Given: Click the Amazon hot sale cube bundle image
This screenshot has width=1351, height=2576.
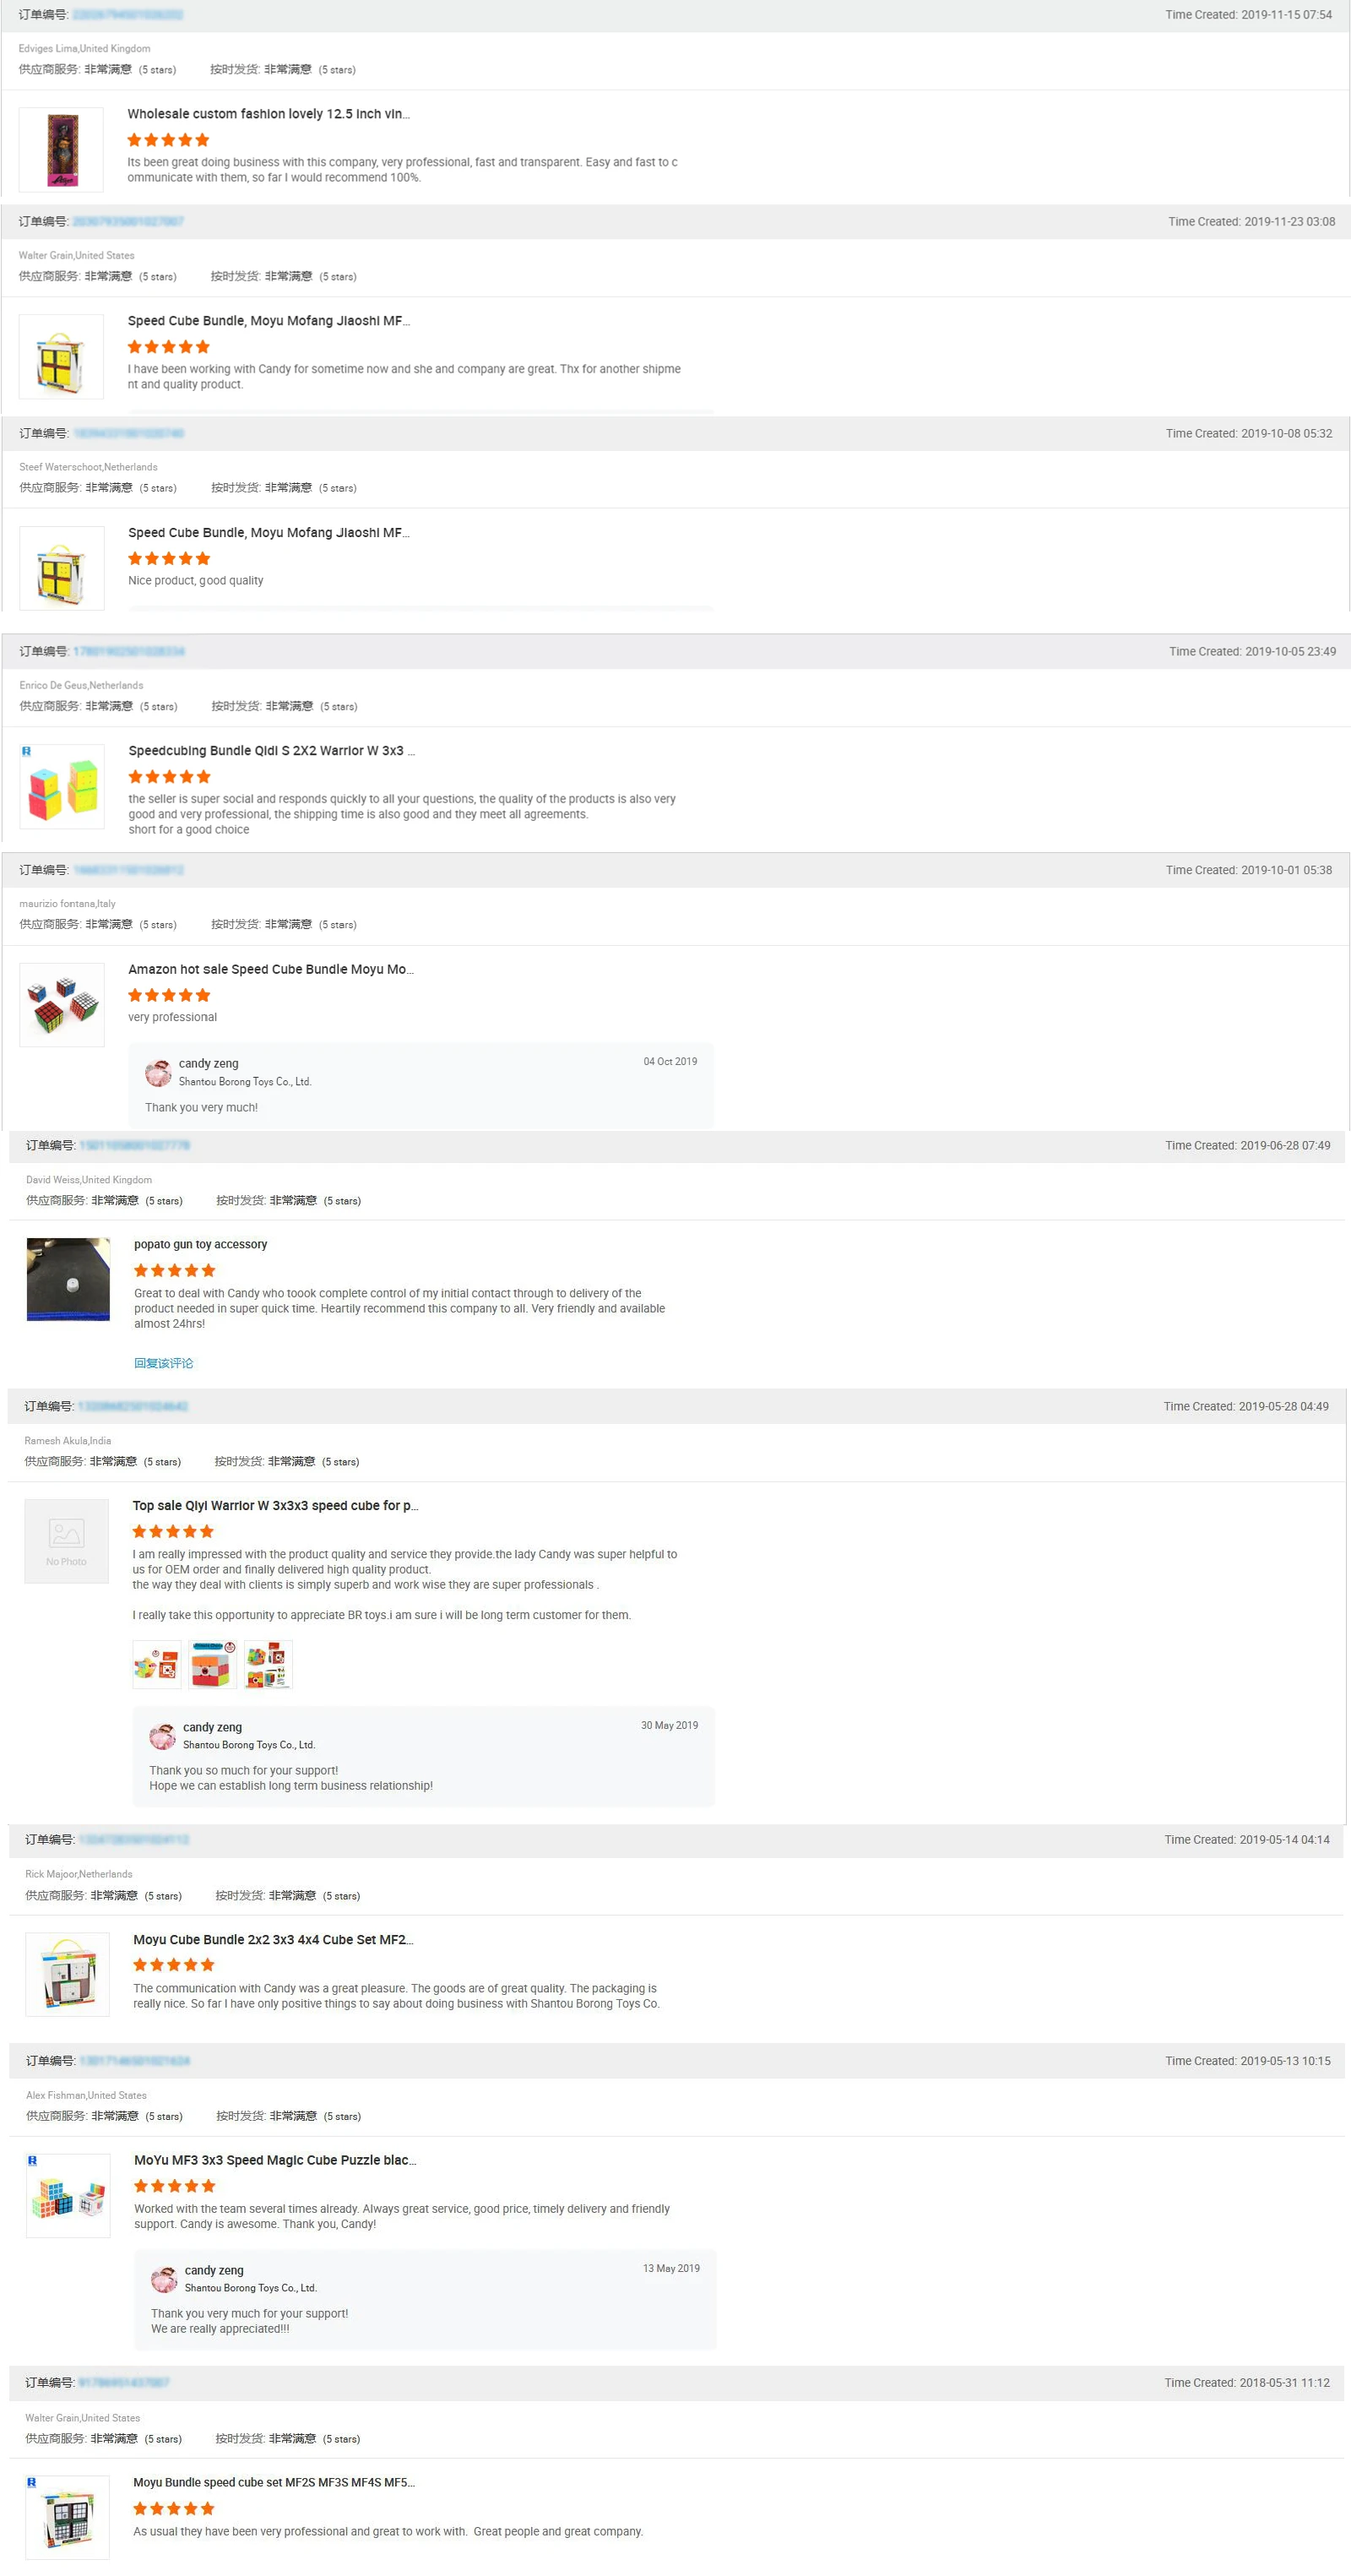Looking at the screenshot, I should click(x=62, y=1004).
